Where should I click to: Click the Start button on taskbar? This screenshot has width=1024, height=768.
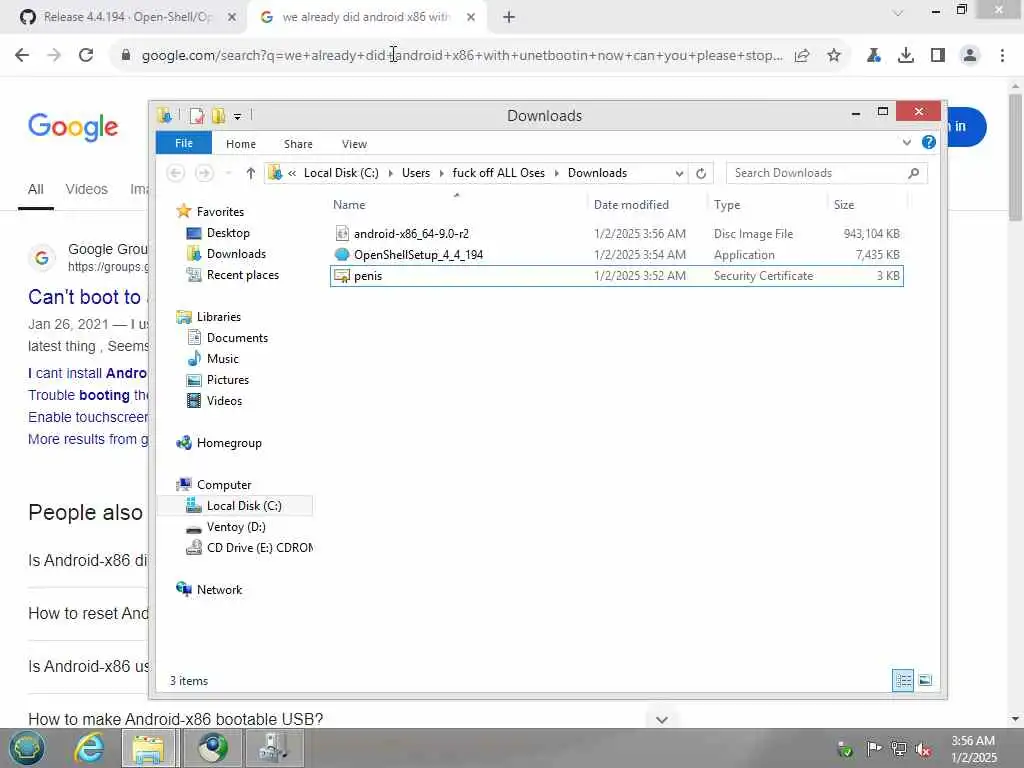tap(27, 748)
